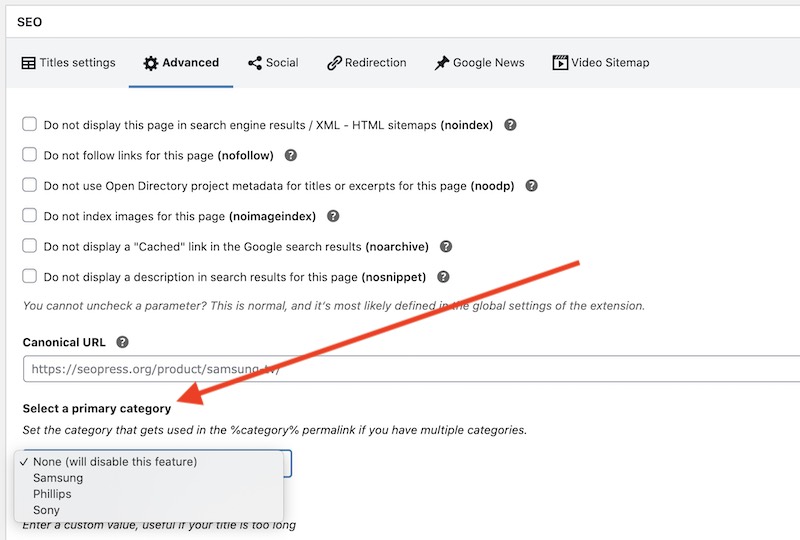Toggle the noarchive checkbox
The image size is (800, 540).
tap(30, 246)
